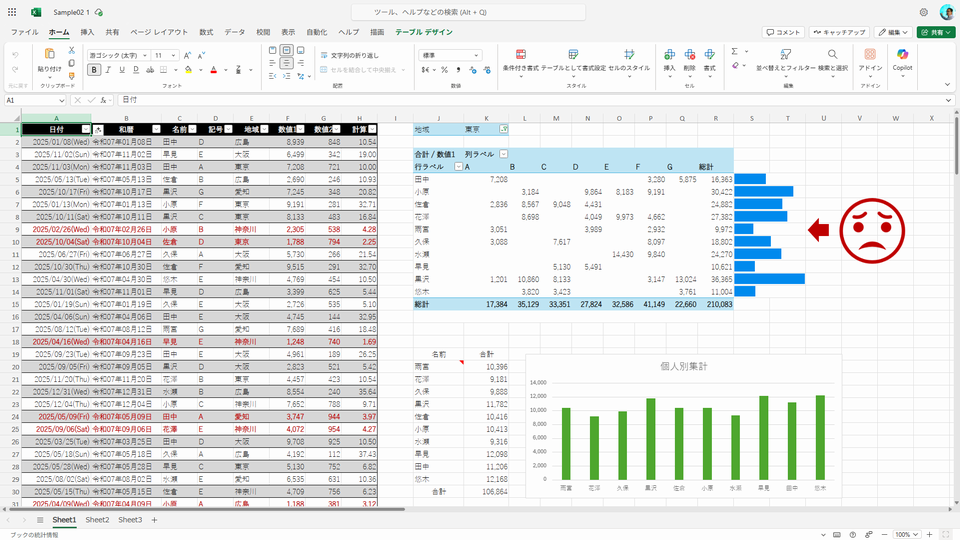Toggle italic text formatting
Viewport: 960px width, 540px height.
point(109,70)
